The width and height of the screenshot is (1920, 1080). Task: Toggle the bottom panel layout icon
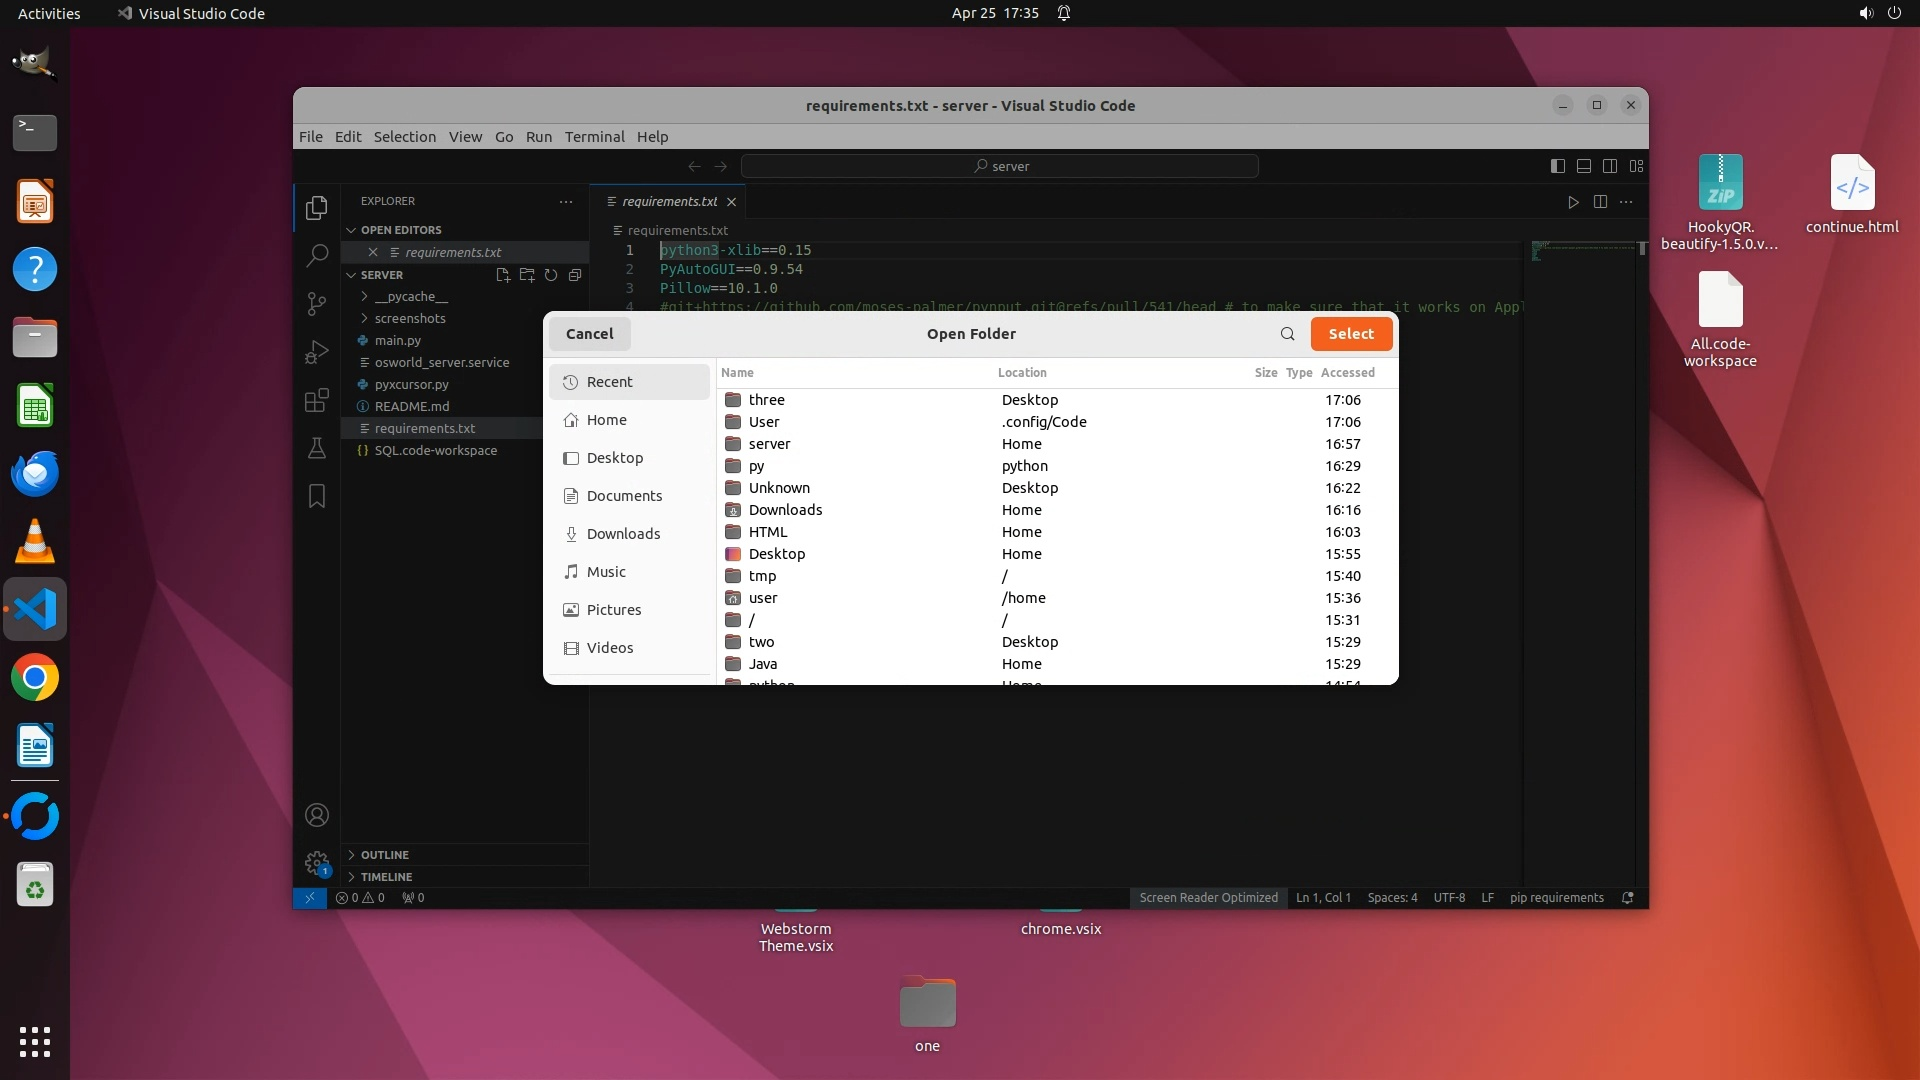(1584, 166)
